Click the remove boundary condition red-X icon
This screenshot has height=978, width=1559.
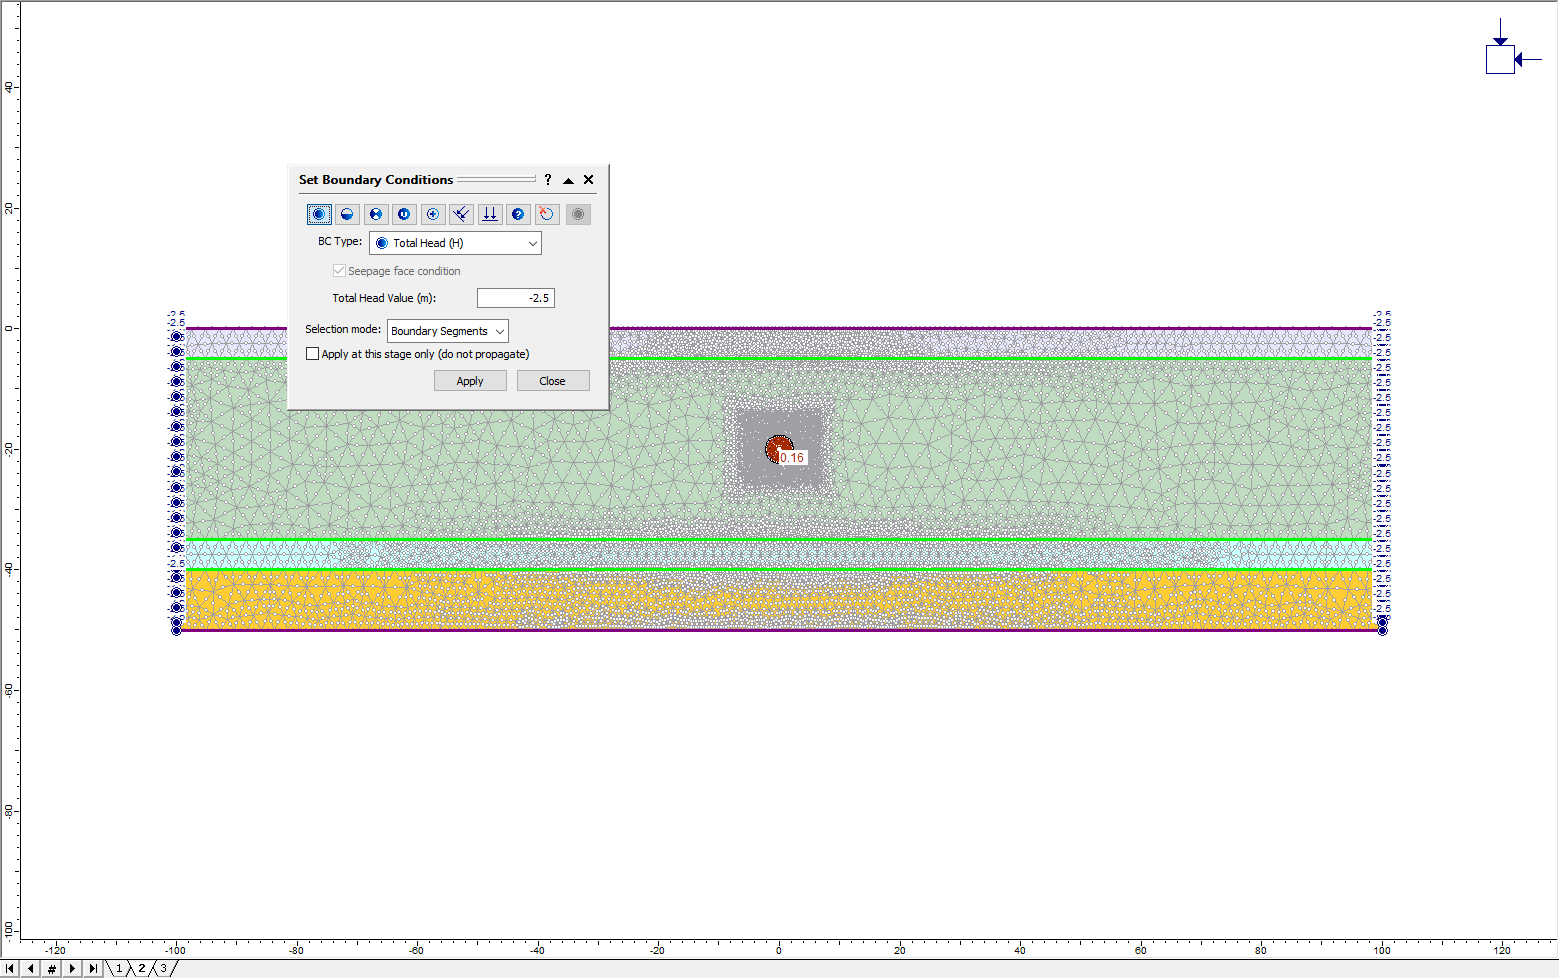point(546,213)
